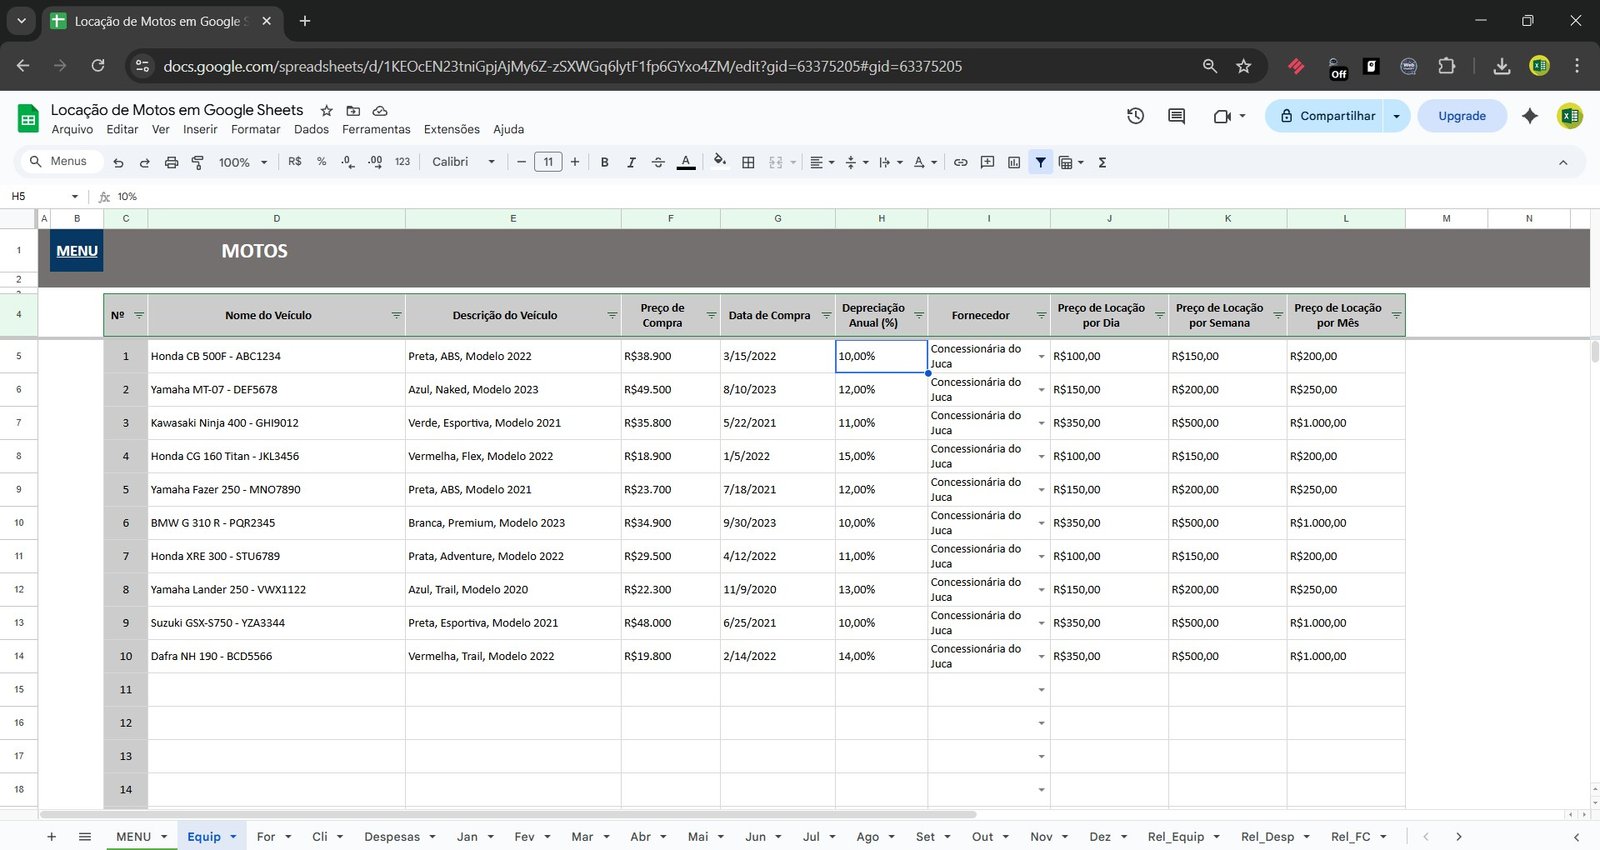Open the Functions sigma icon
The width and height of the screenshot is (1600, 850).
coord(1102,162)
